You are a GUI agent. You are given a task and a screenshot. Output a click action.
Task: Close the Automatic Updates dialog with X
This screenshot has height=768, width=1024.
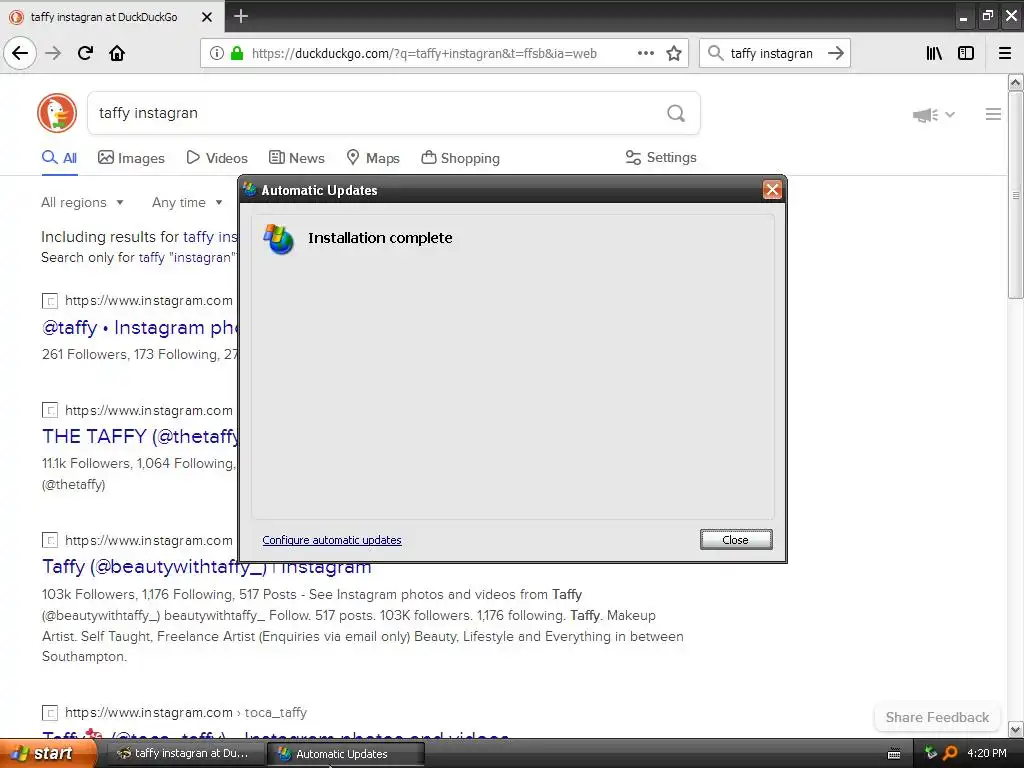(x=772, y=190)
